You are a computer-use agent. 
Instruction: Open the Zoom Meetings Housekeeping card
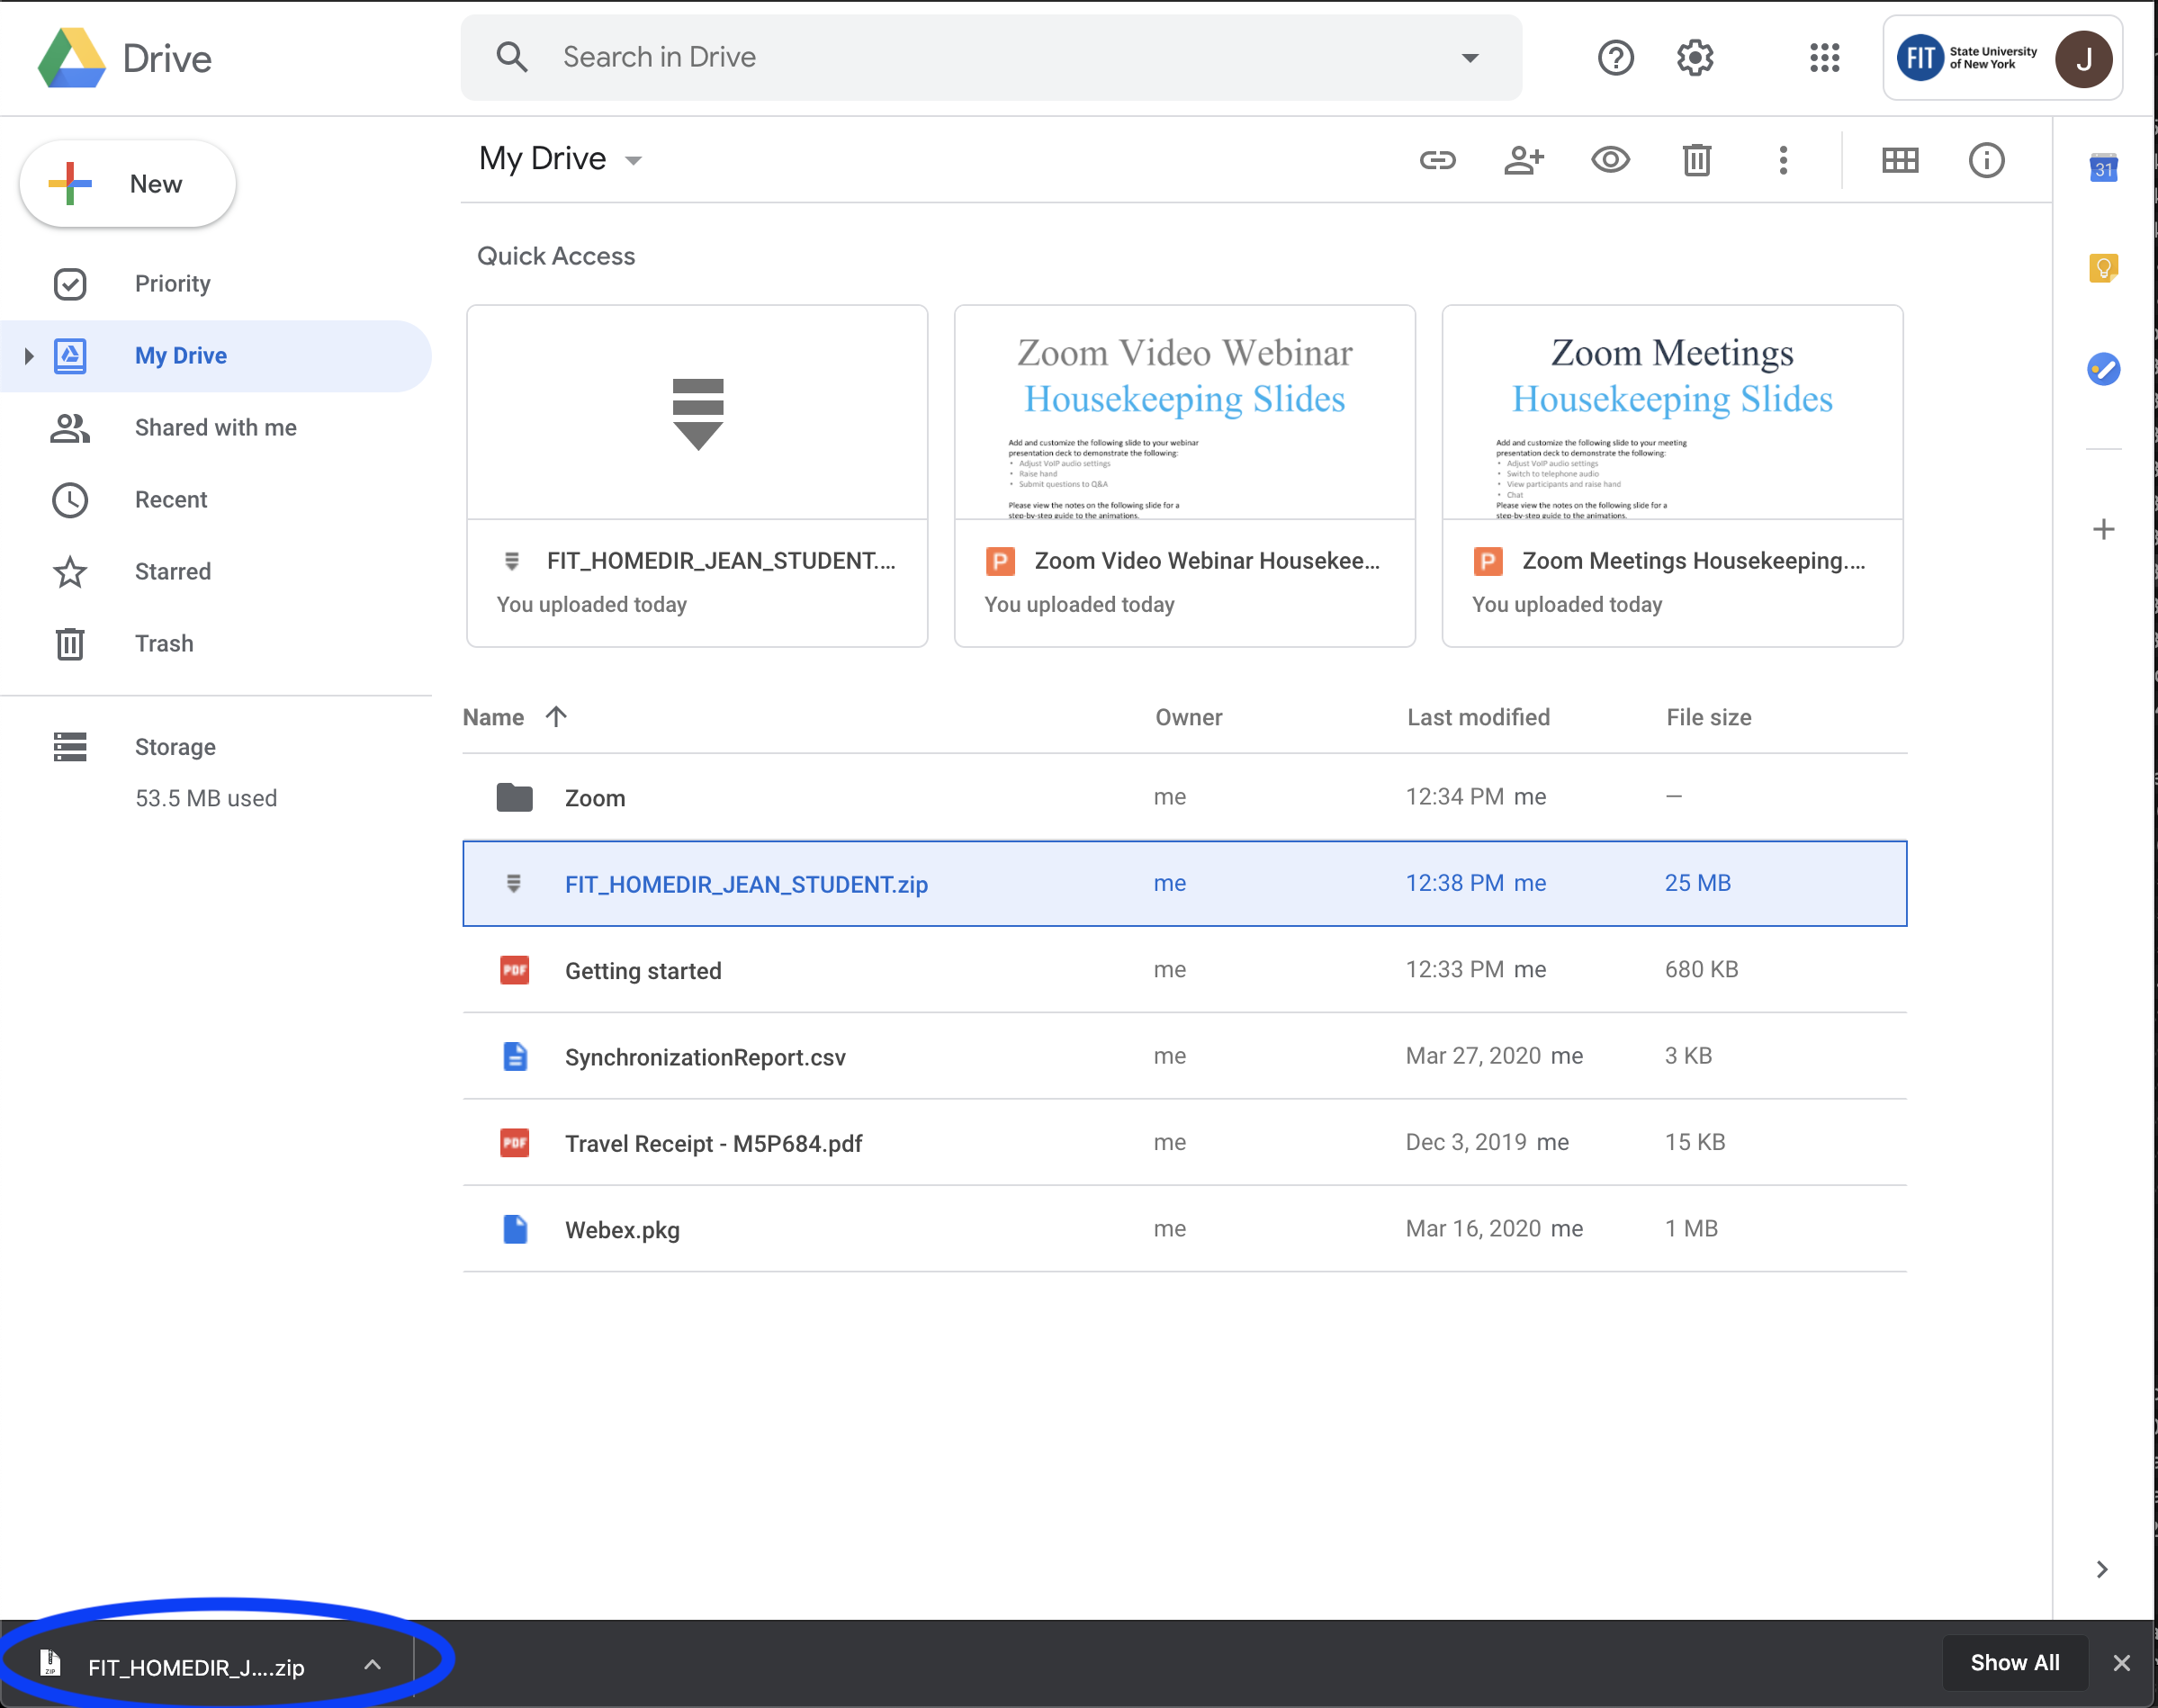point(1672,476)
